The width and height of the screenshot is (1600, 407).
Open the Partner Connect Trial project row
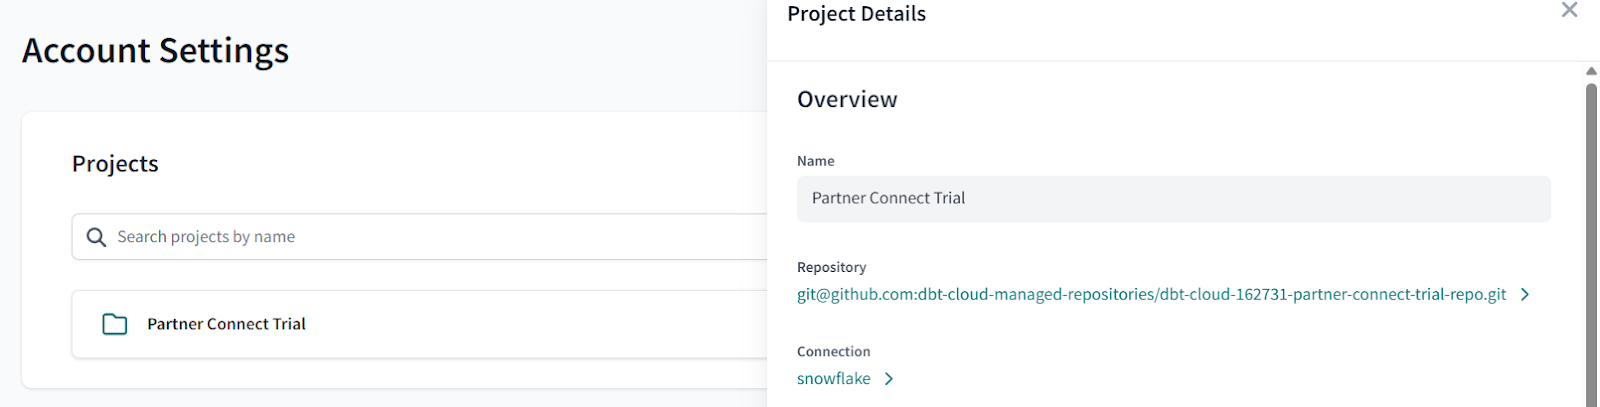pos(420,324)
